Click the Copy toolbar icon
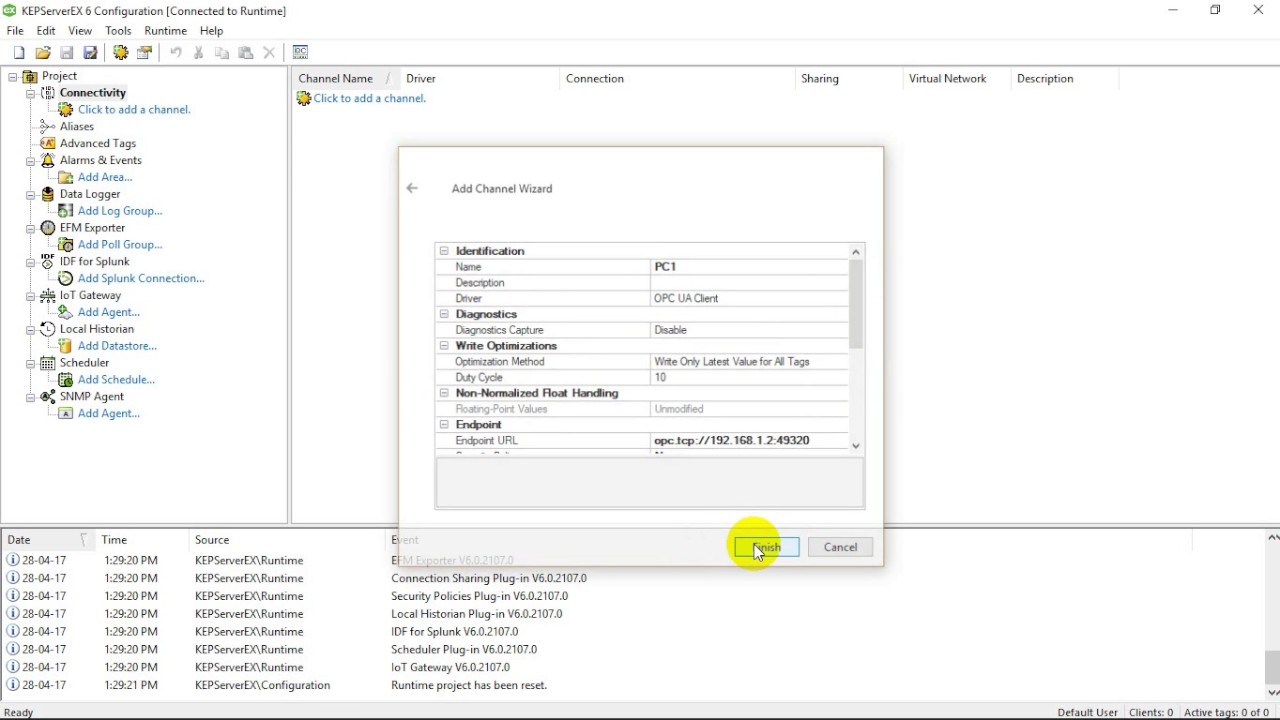This screenshot has height=720, width=1280. coord(222,53)
